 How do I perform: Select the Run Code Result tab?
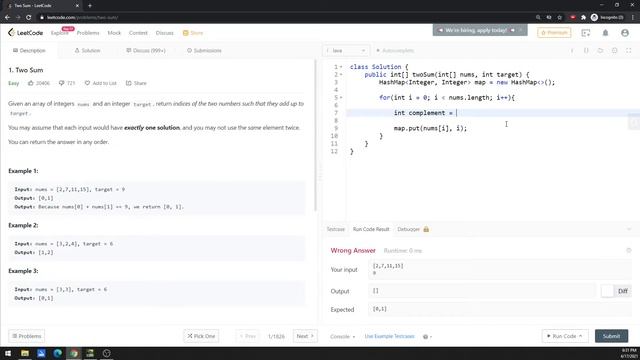pyautogui.click(x=371, y=229)
